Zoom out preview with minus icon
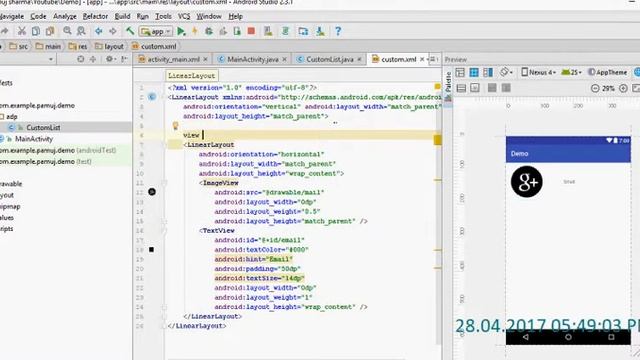The image size is (640, 360). (595, 88)
